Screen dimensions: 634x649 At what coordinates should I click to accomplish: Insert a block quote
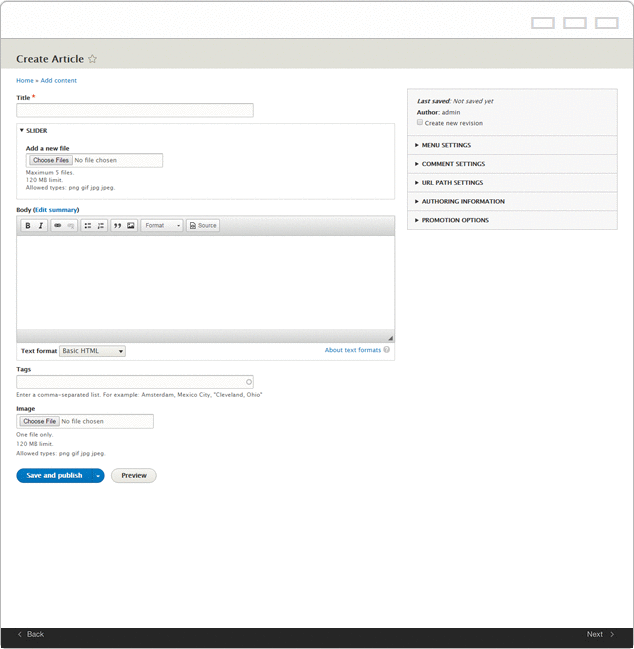click(118, 226)
